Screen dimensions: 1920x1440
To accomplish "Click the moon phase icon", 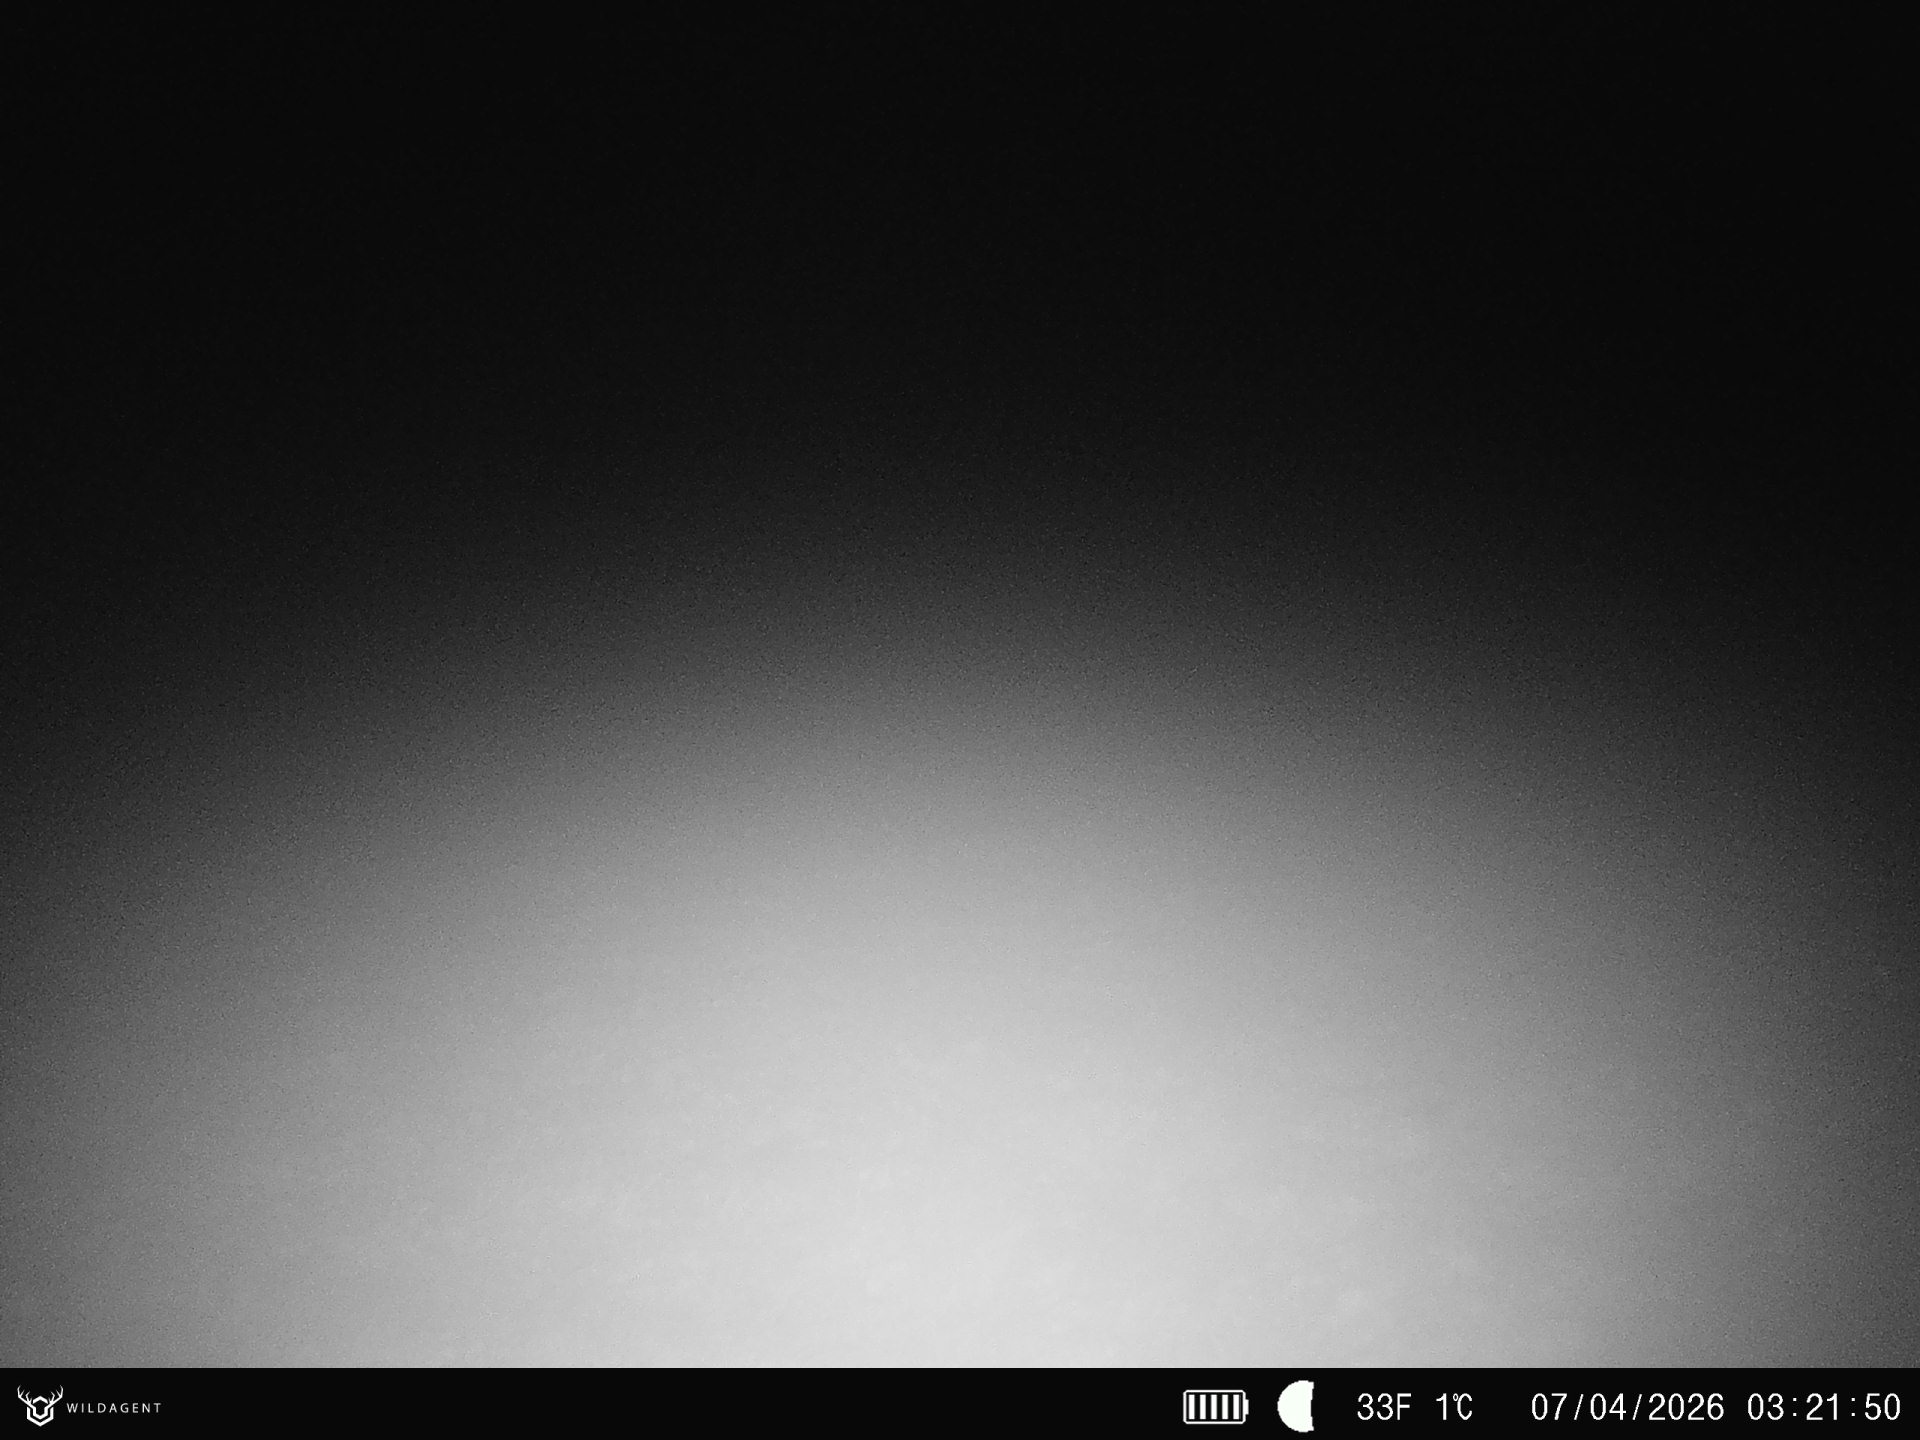I will 1296,1406.
